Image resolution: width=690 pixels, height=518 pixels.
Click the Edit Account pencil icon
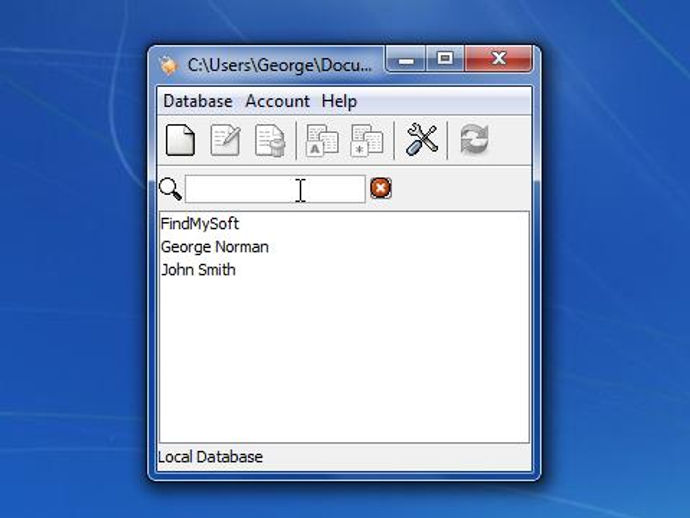click(225, 140)
